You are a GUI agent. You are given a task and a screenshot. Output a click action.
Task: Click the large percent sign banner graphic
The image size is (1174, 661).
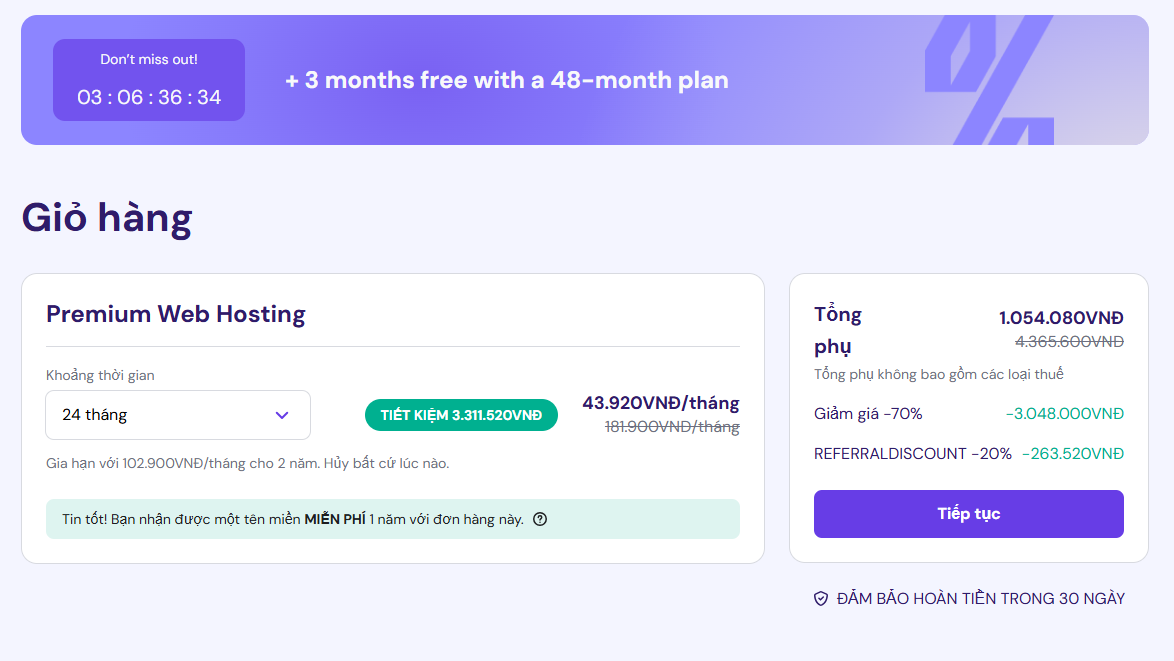990,80
